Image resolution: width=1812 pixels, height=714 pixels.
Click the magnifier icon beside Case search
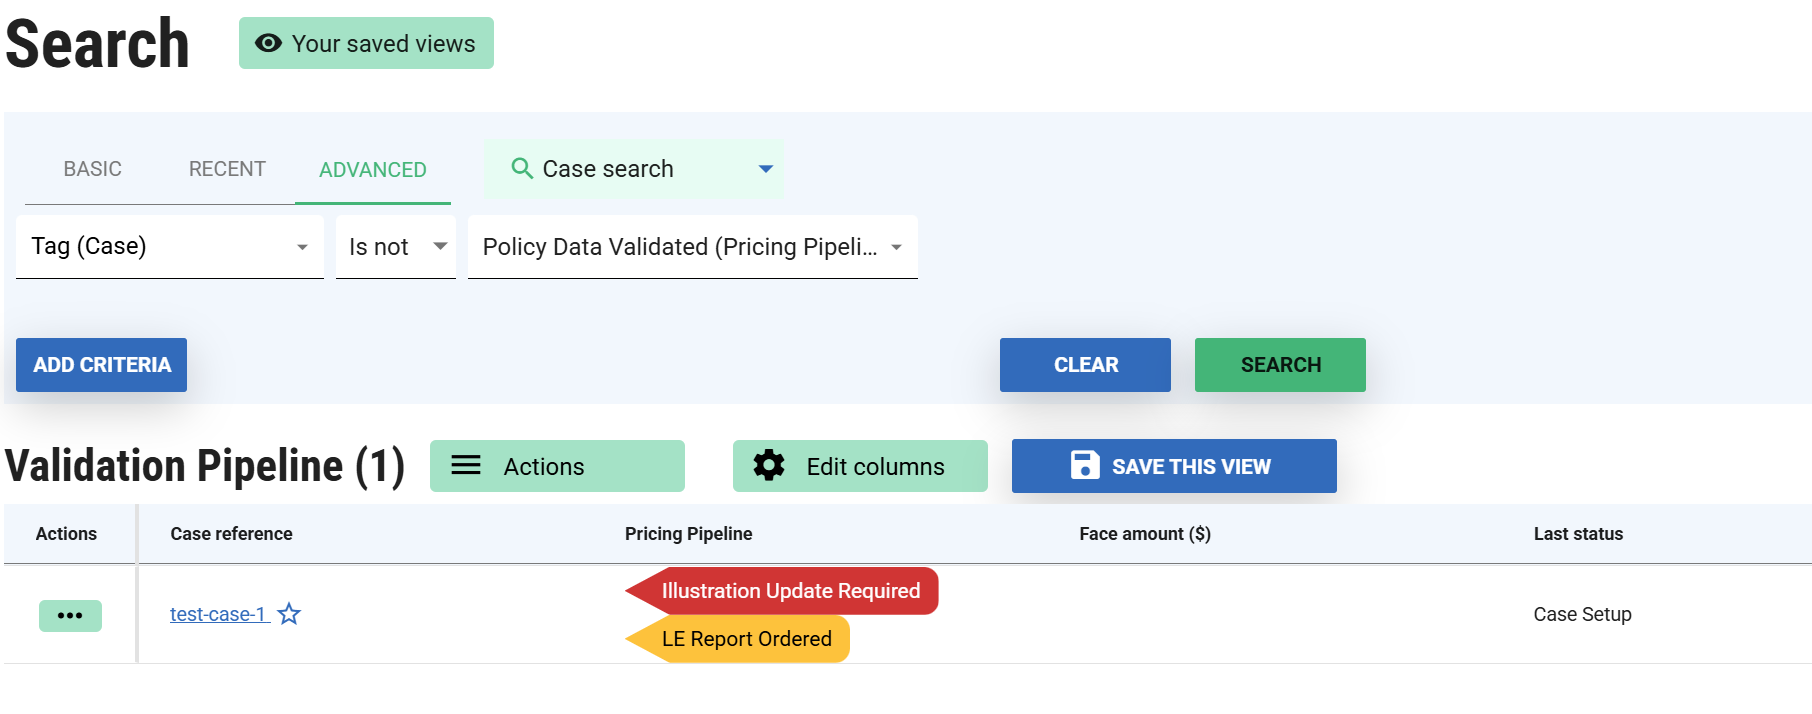[521, 168]
